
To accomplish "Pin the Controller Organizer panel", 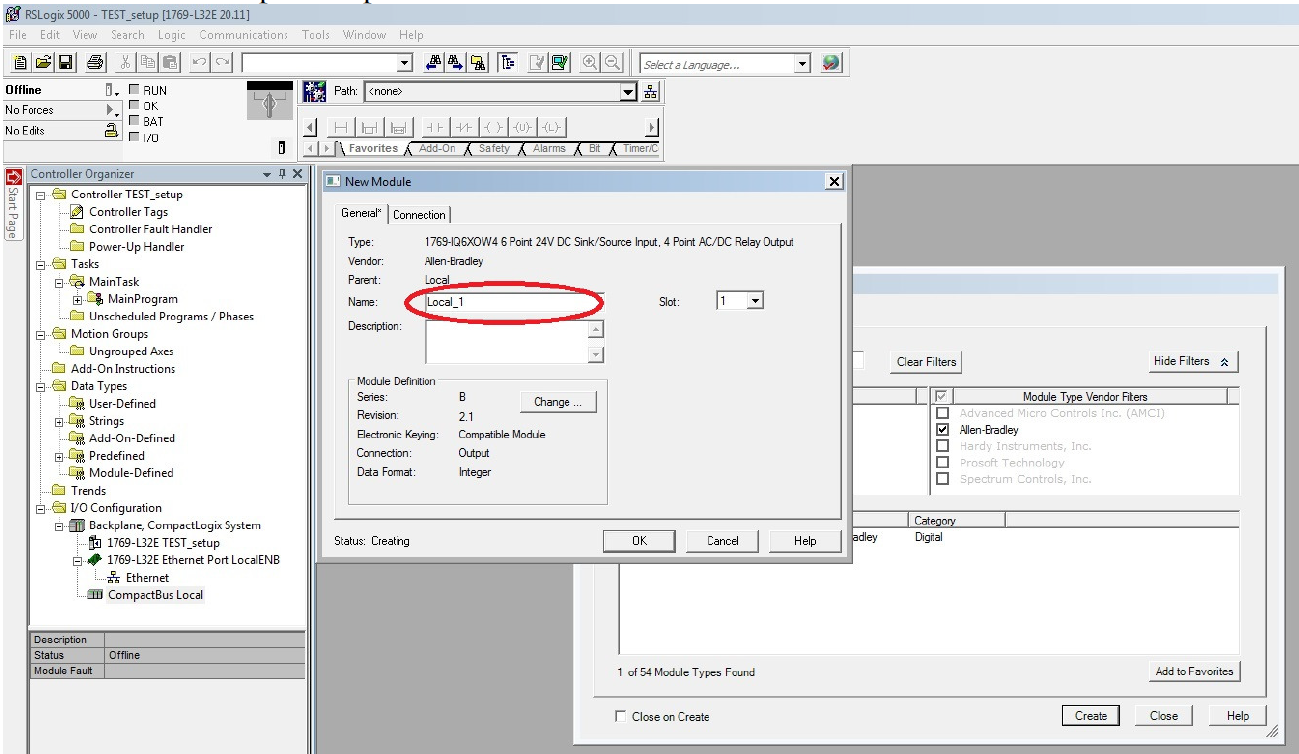I will pos(282,174).
